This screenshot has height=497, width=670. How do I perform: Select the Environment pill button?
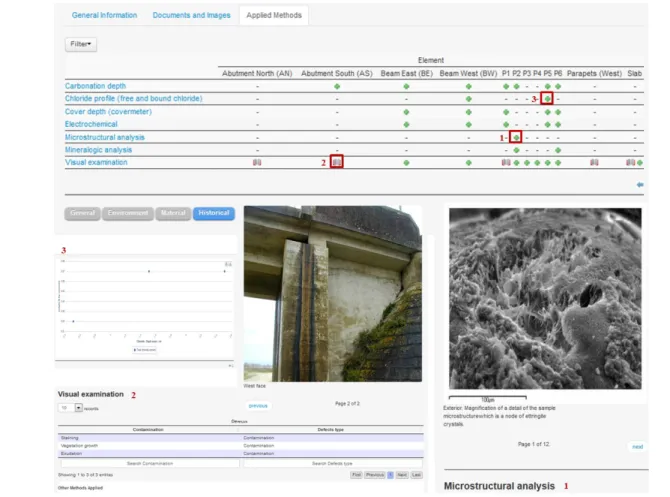tap(128, 213)
